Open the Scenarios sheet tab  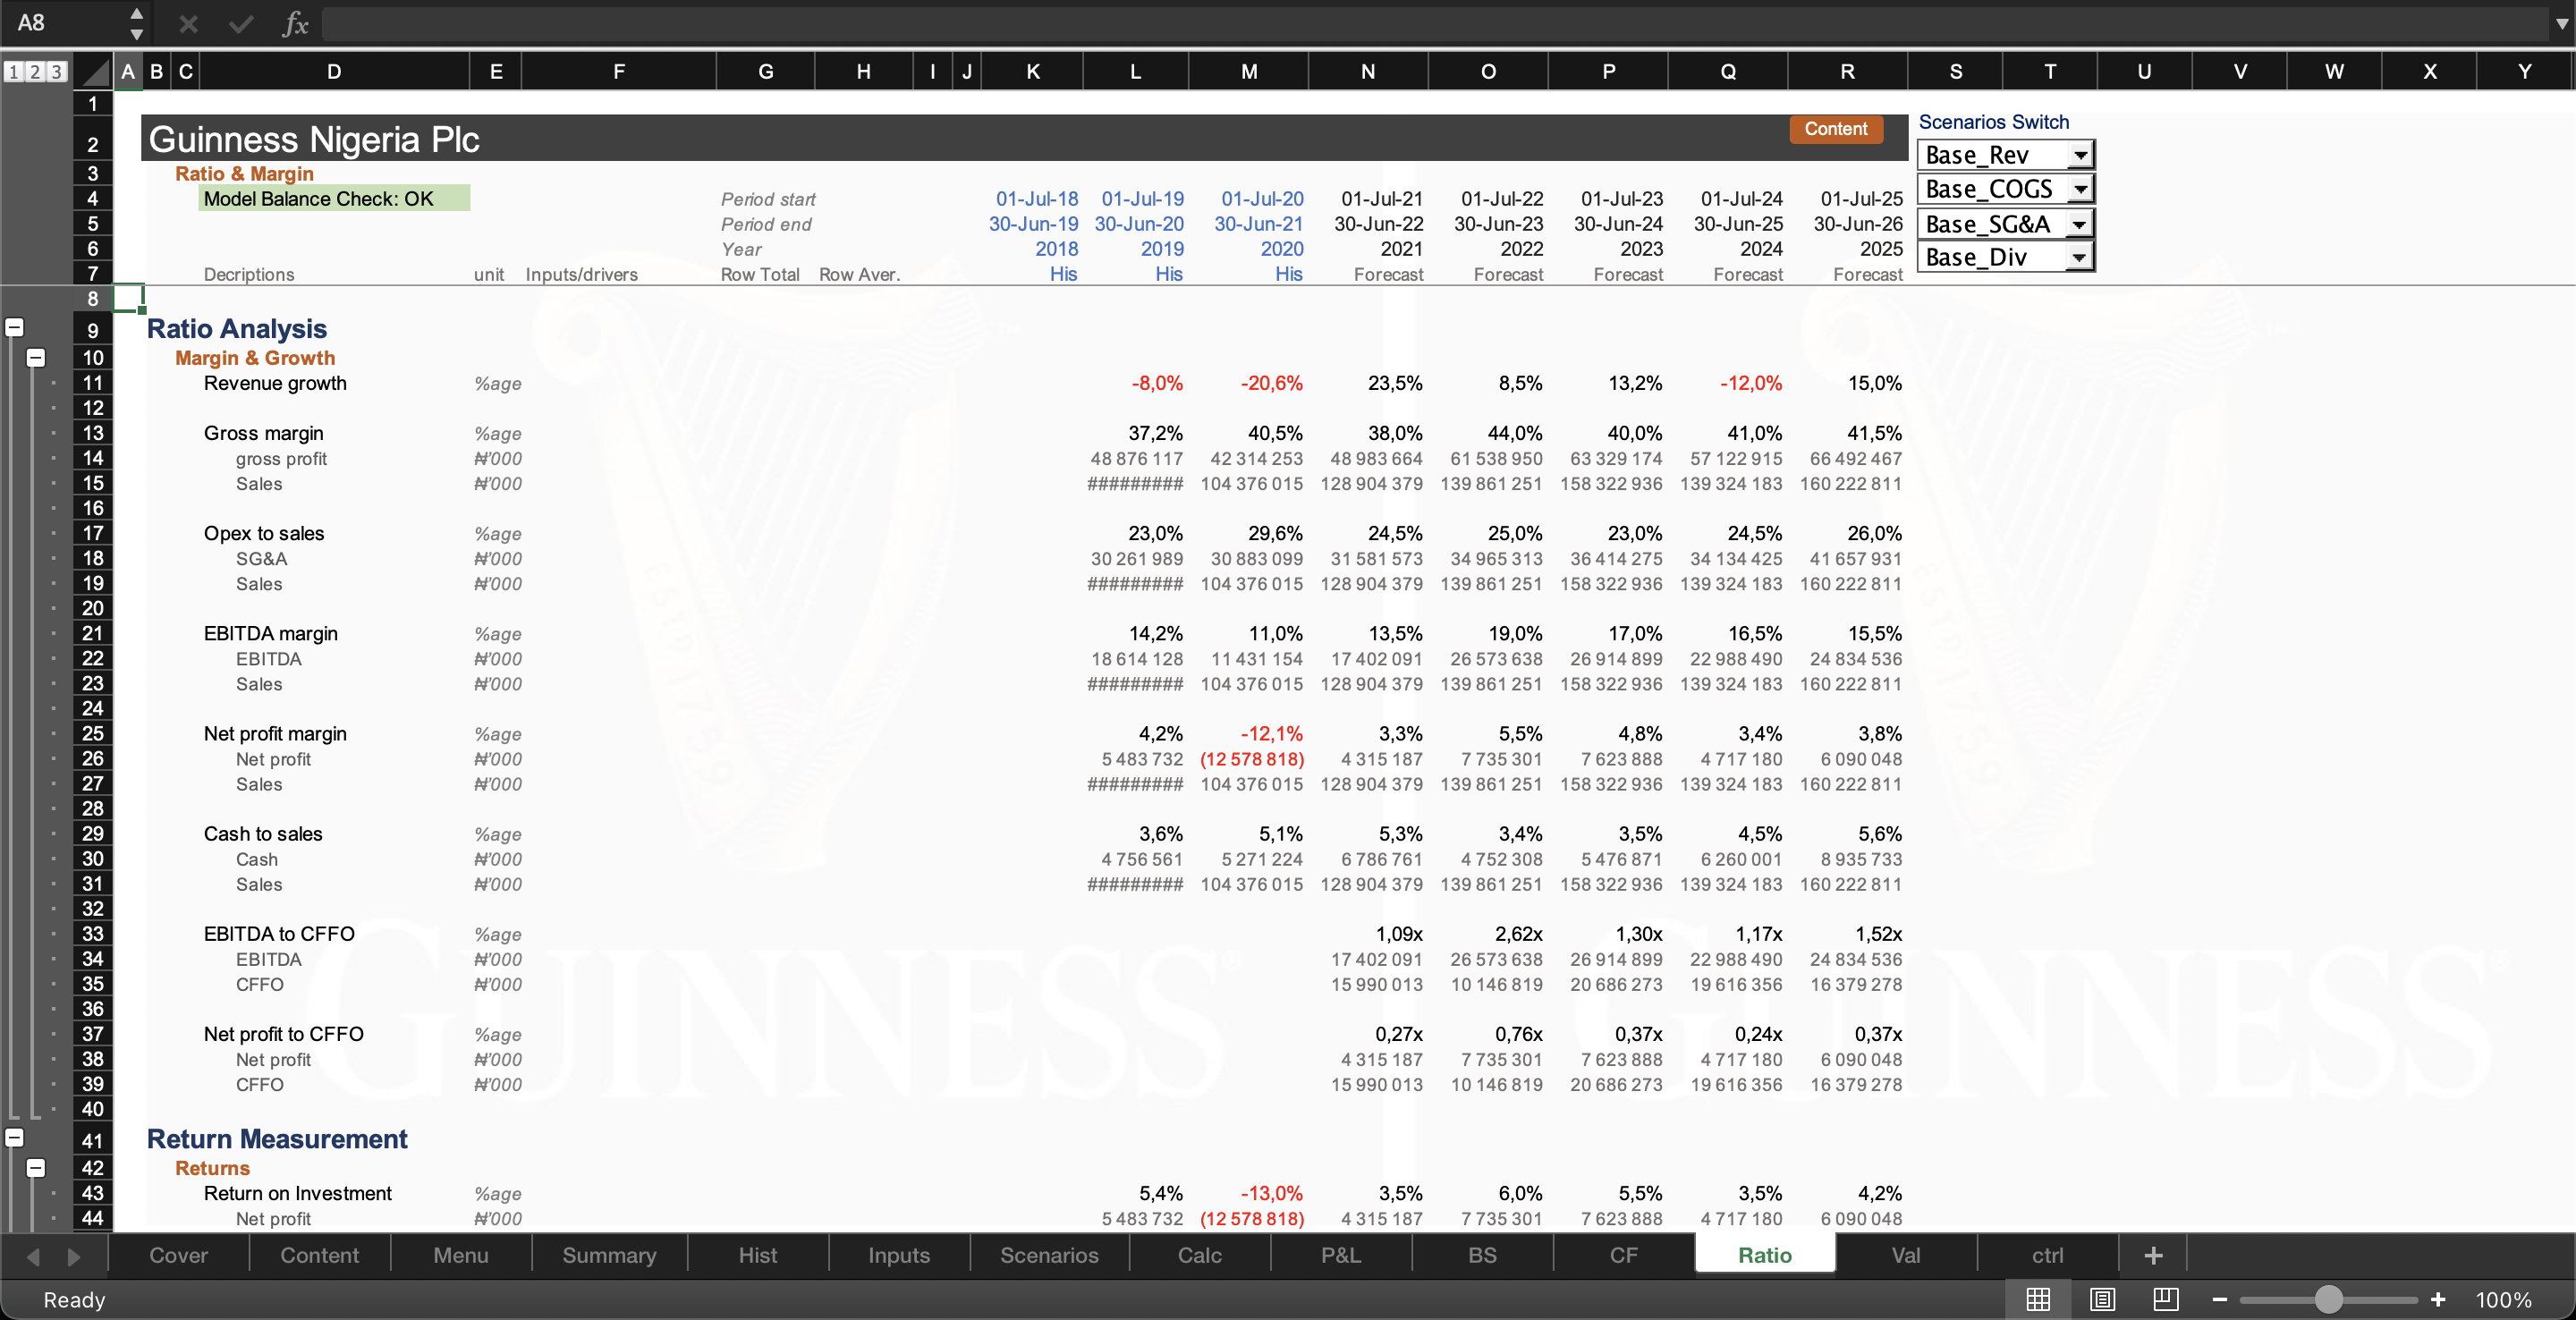point(1049,1255)
